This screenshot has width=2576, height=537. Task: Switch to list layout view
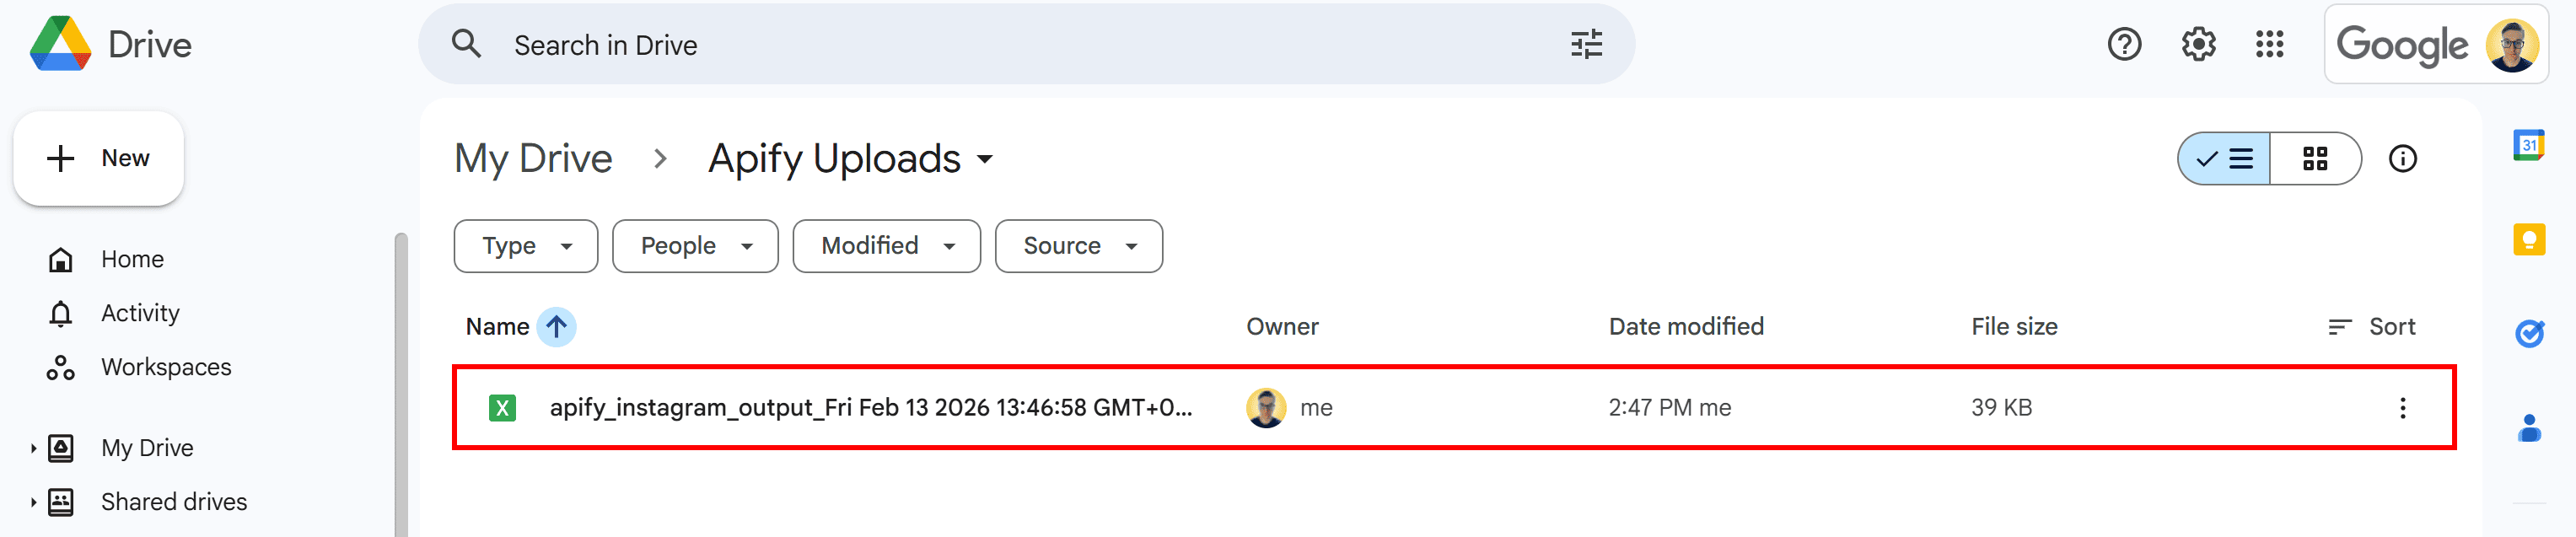click(2224, 159)
